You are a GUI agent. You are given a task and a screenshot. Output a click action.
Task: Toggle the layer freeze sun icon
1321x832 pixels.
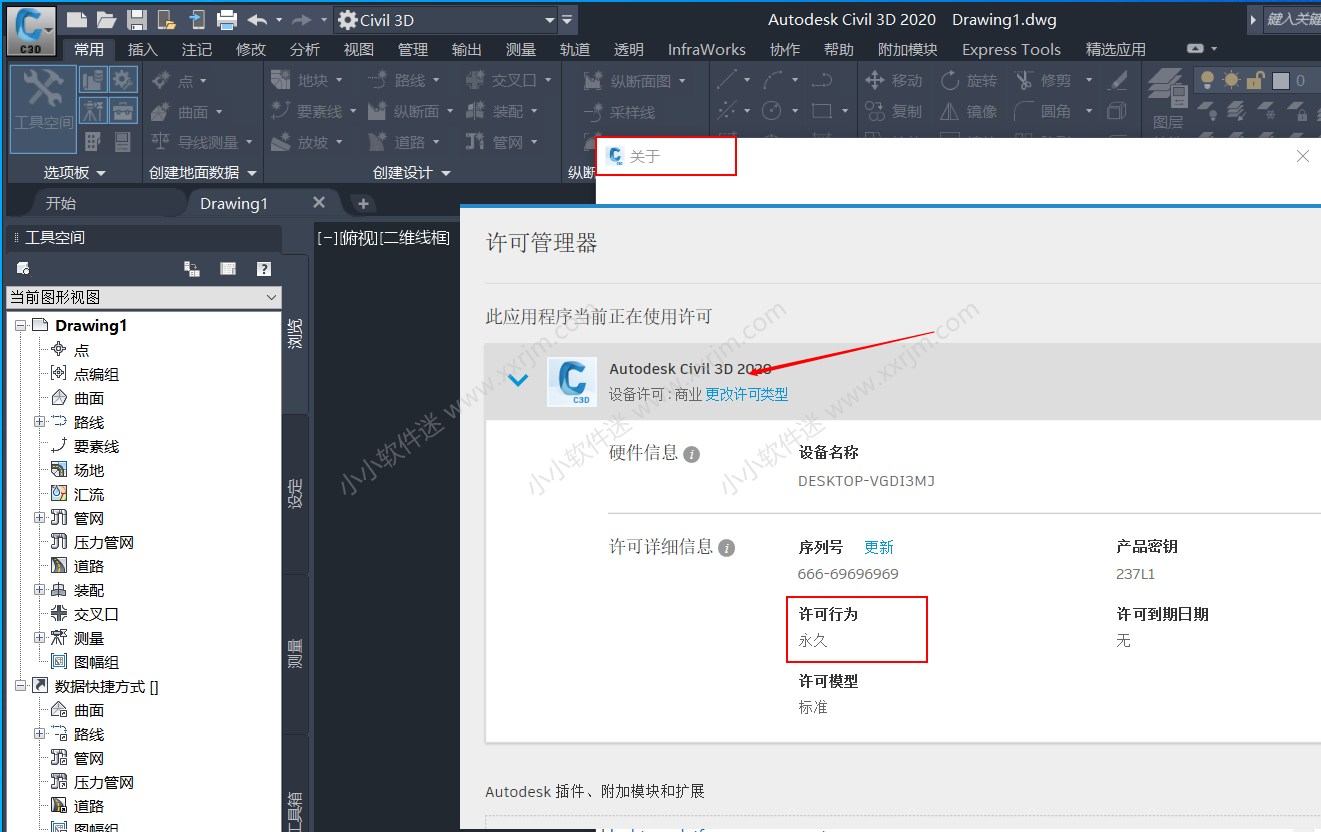click(x=1231, y=80)
